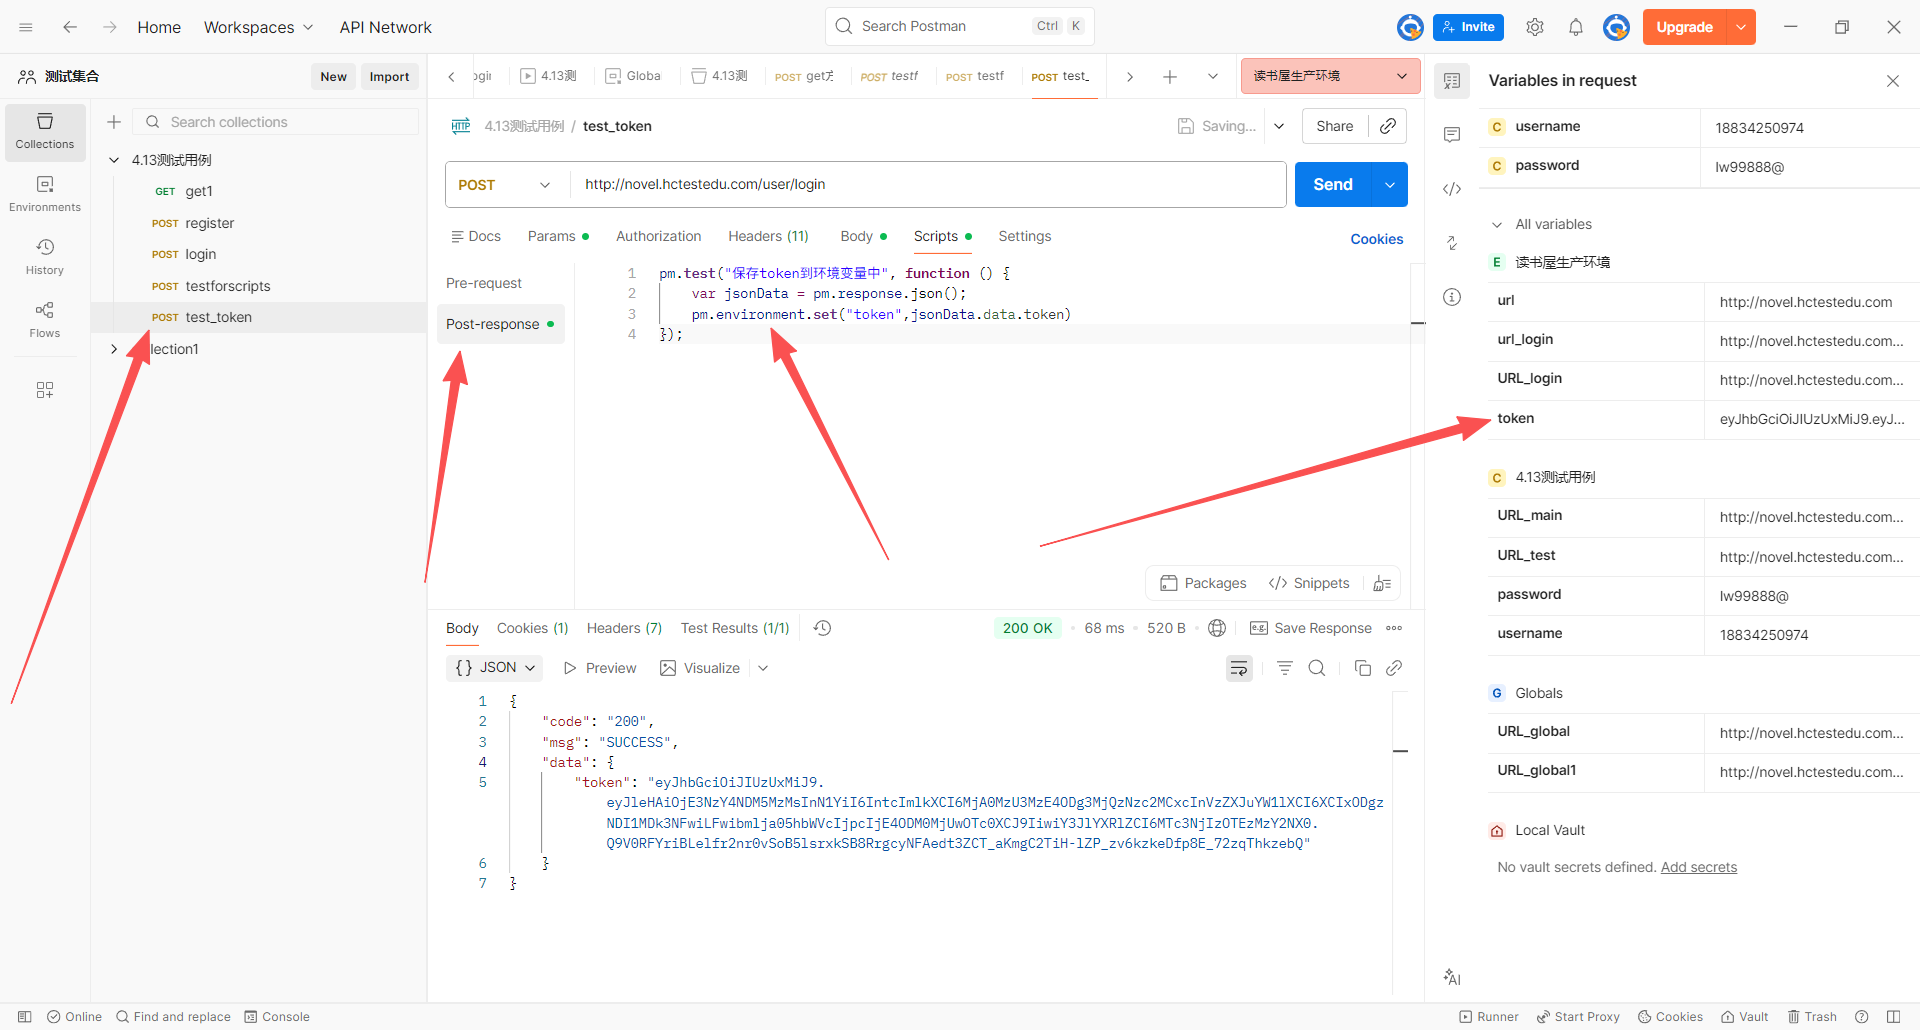Viewport: 1920px width, 1030px height.
Task: Click the request URL input field
Action: [928, 185]
